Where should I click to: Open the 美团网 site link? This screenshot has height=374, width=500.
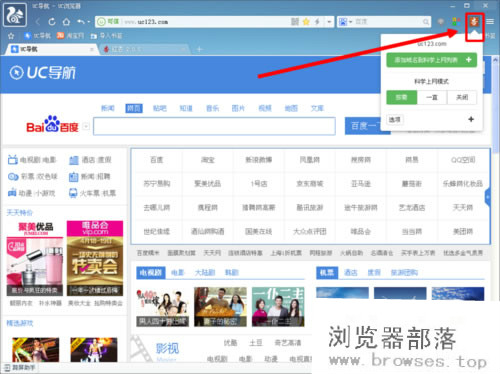point(463,231)
